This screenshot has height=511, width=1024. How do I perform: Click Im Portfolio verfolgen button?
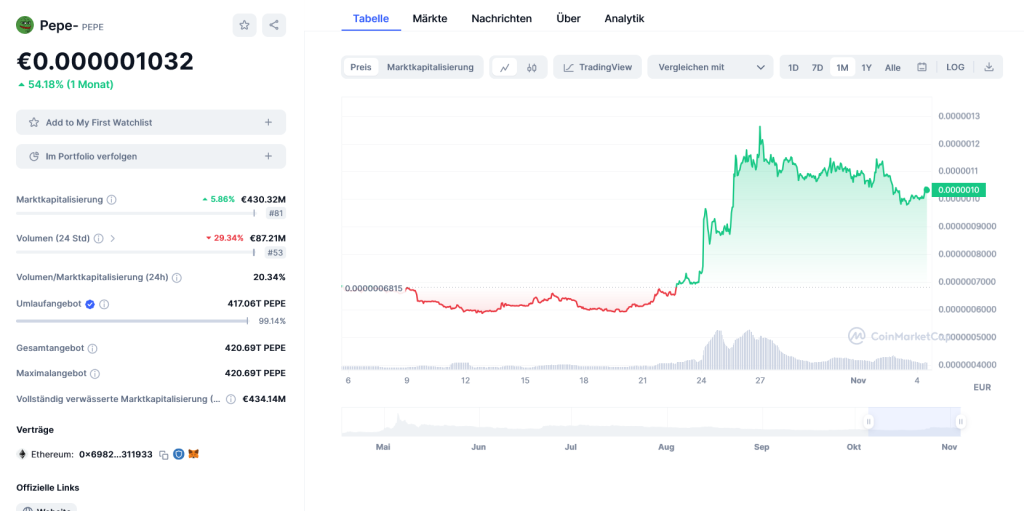coord(151,156)
